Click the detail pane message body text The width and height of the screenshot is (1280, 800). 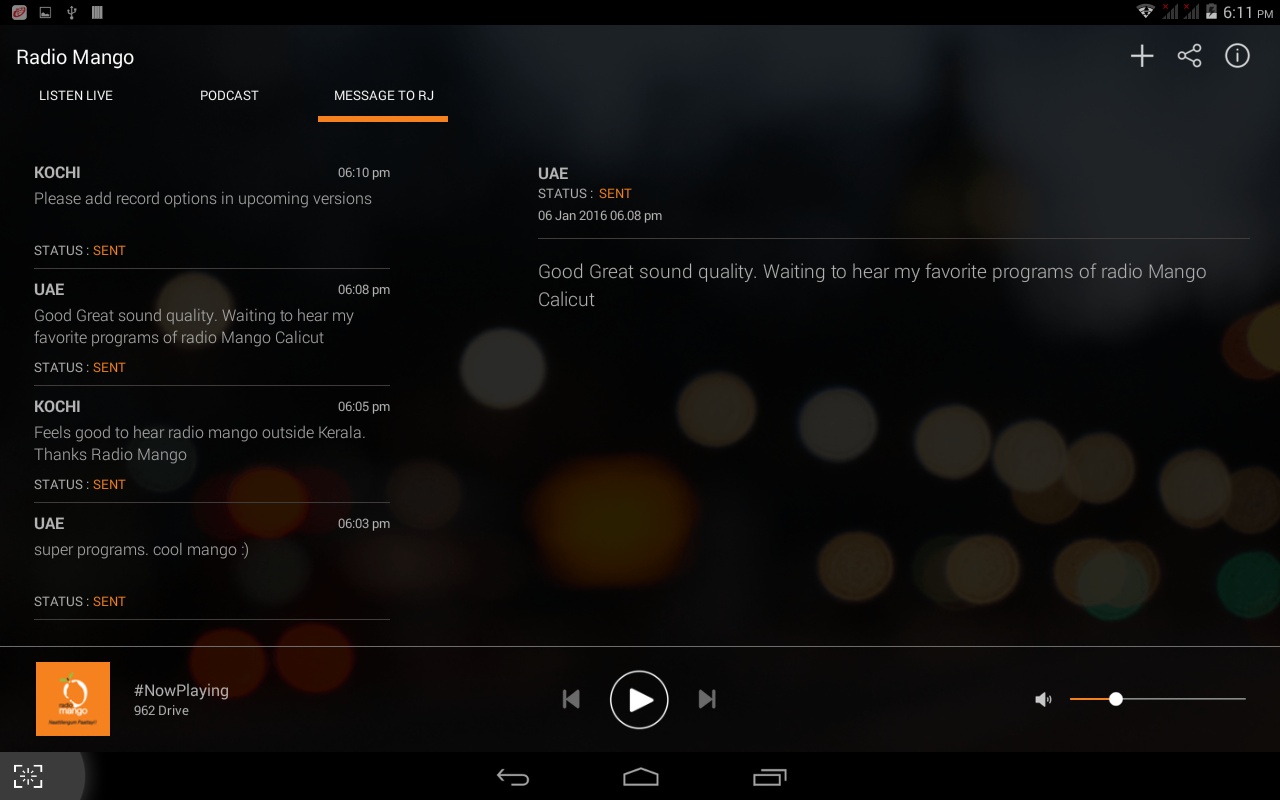[x=872, y=285]
